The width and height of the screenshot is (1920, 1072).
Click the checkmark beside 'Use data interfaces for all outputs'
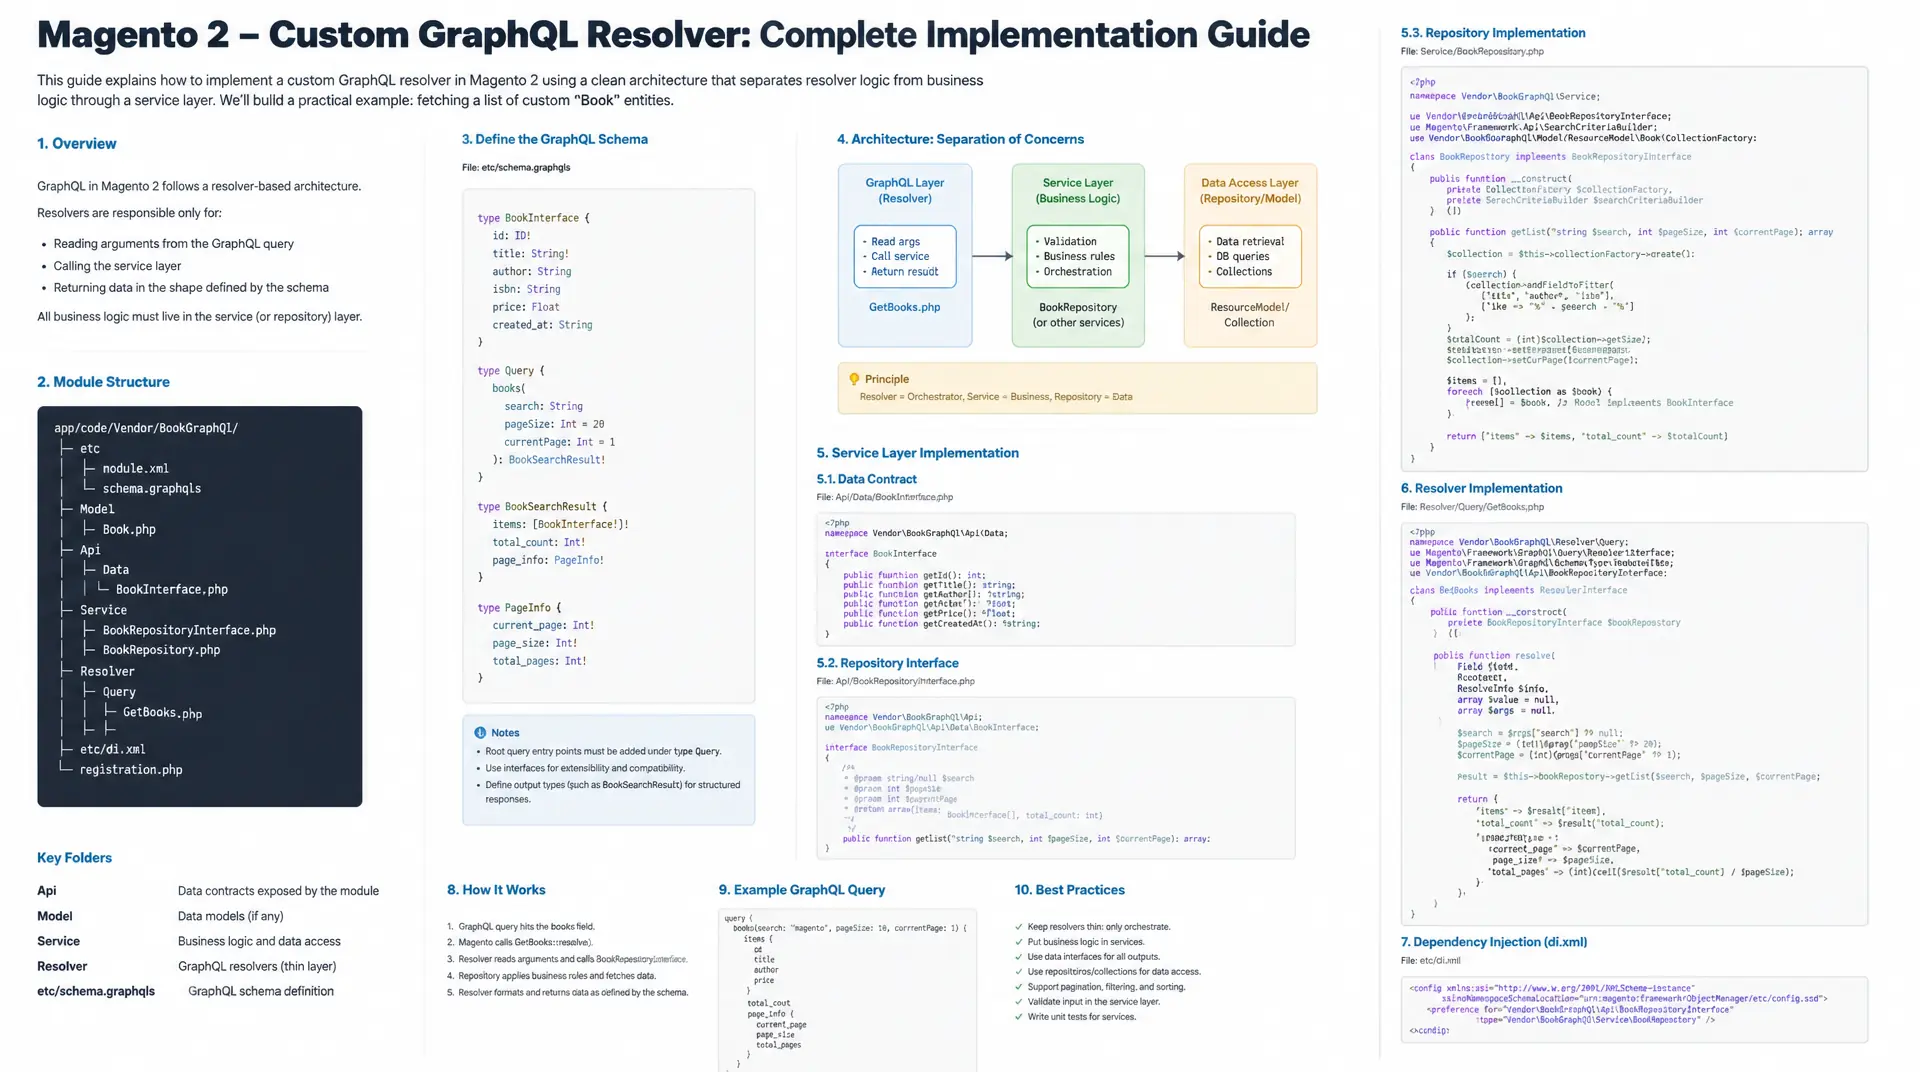pyautogui.click(x=1019, y=957)
